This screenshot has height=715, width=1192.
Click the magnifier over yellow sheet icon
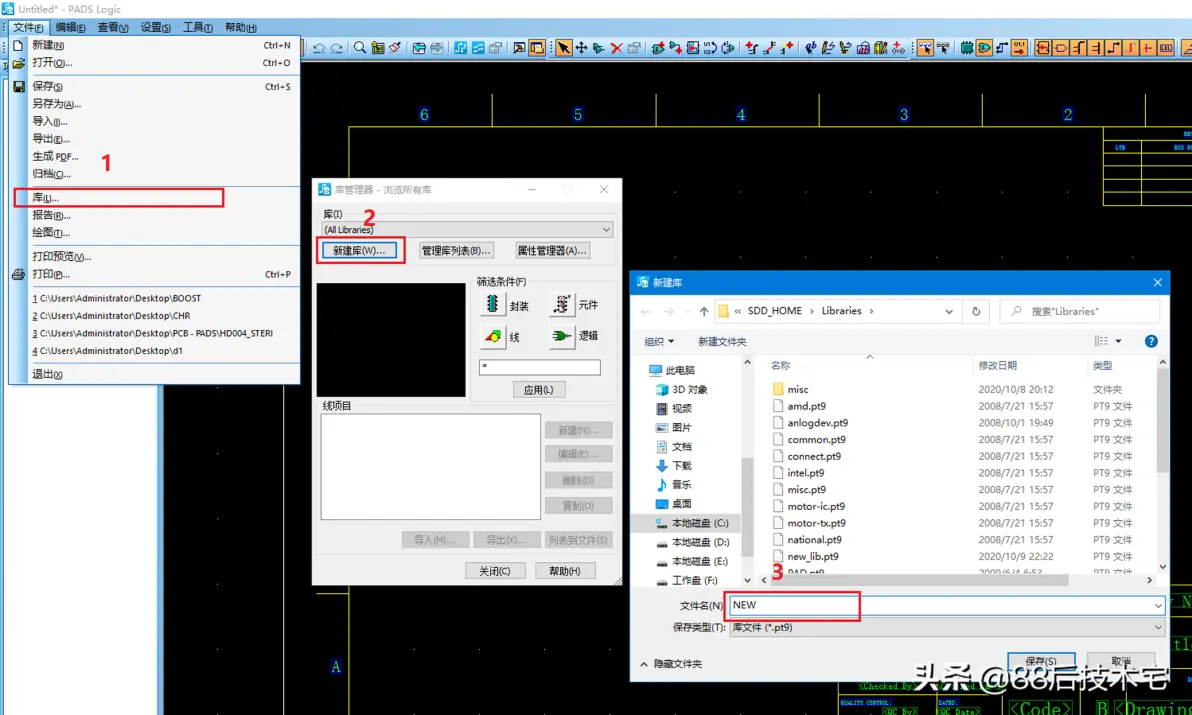click(x=377, y=48)
